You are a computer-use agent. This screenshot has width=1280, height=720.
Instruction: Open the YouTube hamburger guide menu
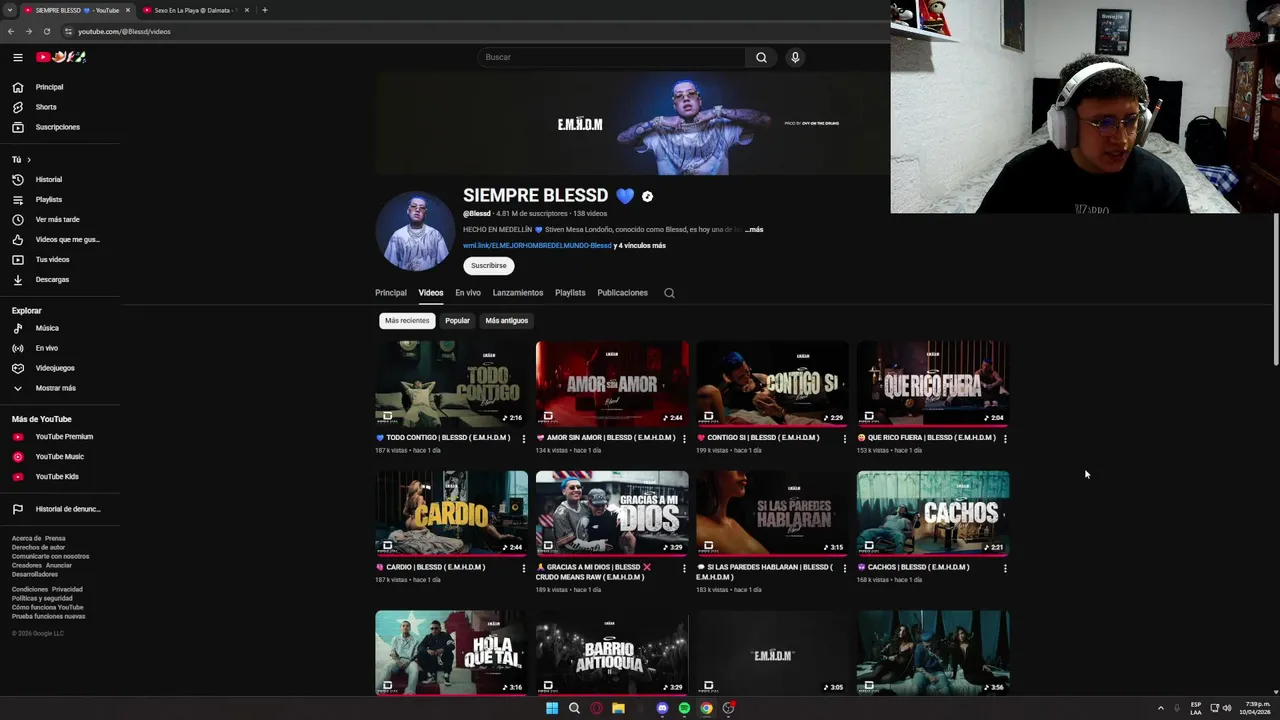point(17,57)
